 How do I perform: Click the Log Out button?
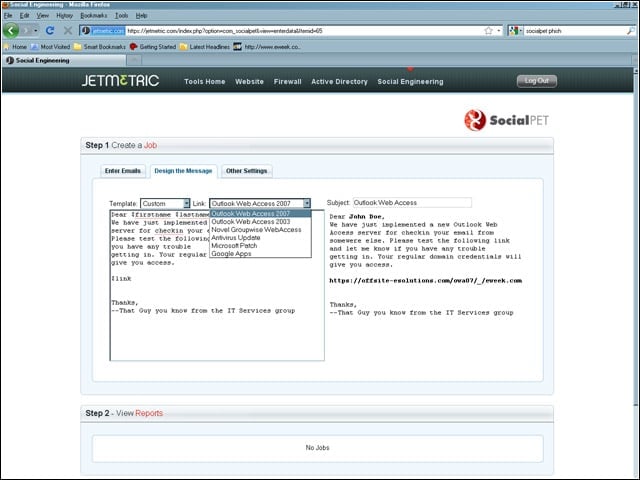click(x=536, y=81)
